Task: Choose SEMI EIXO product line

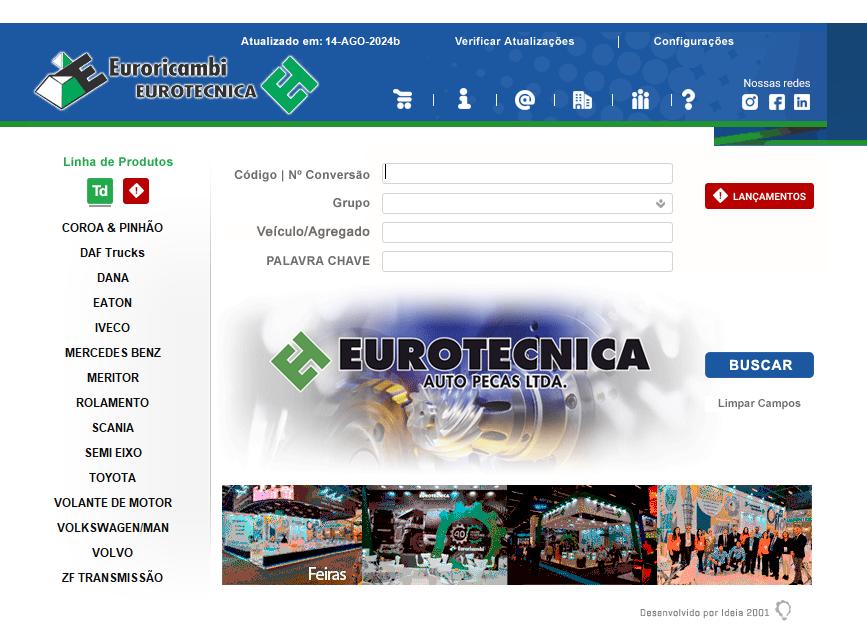Action: [x=112, y=452]
